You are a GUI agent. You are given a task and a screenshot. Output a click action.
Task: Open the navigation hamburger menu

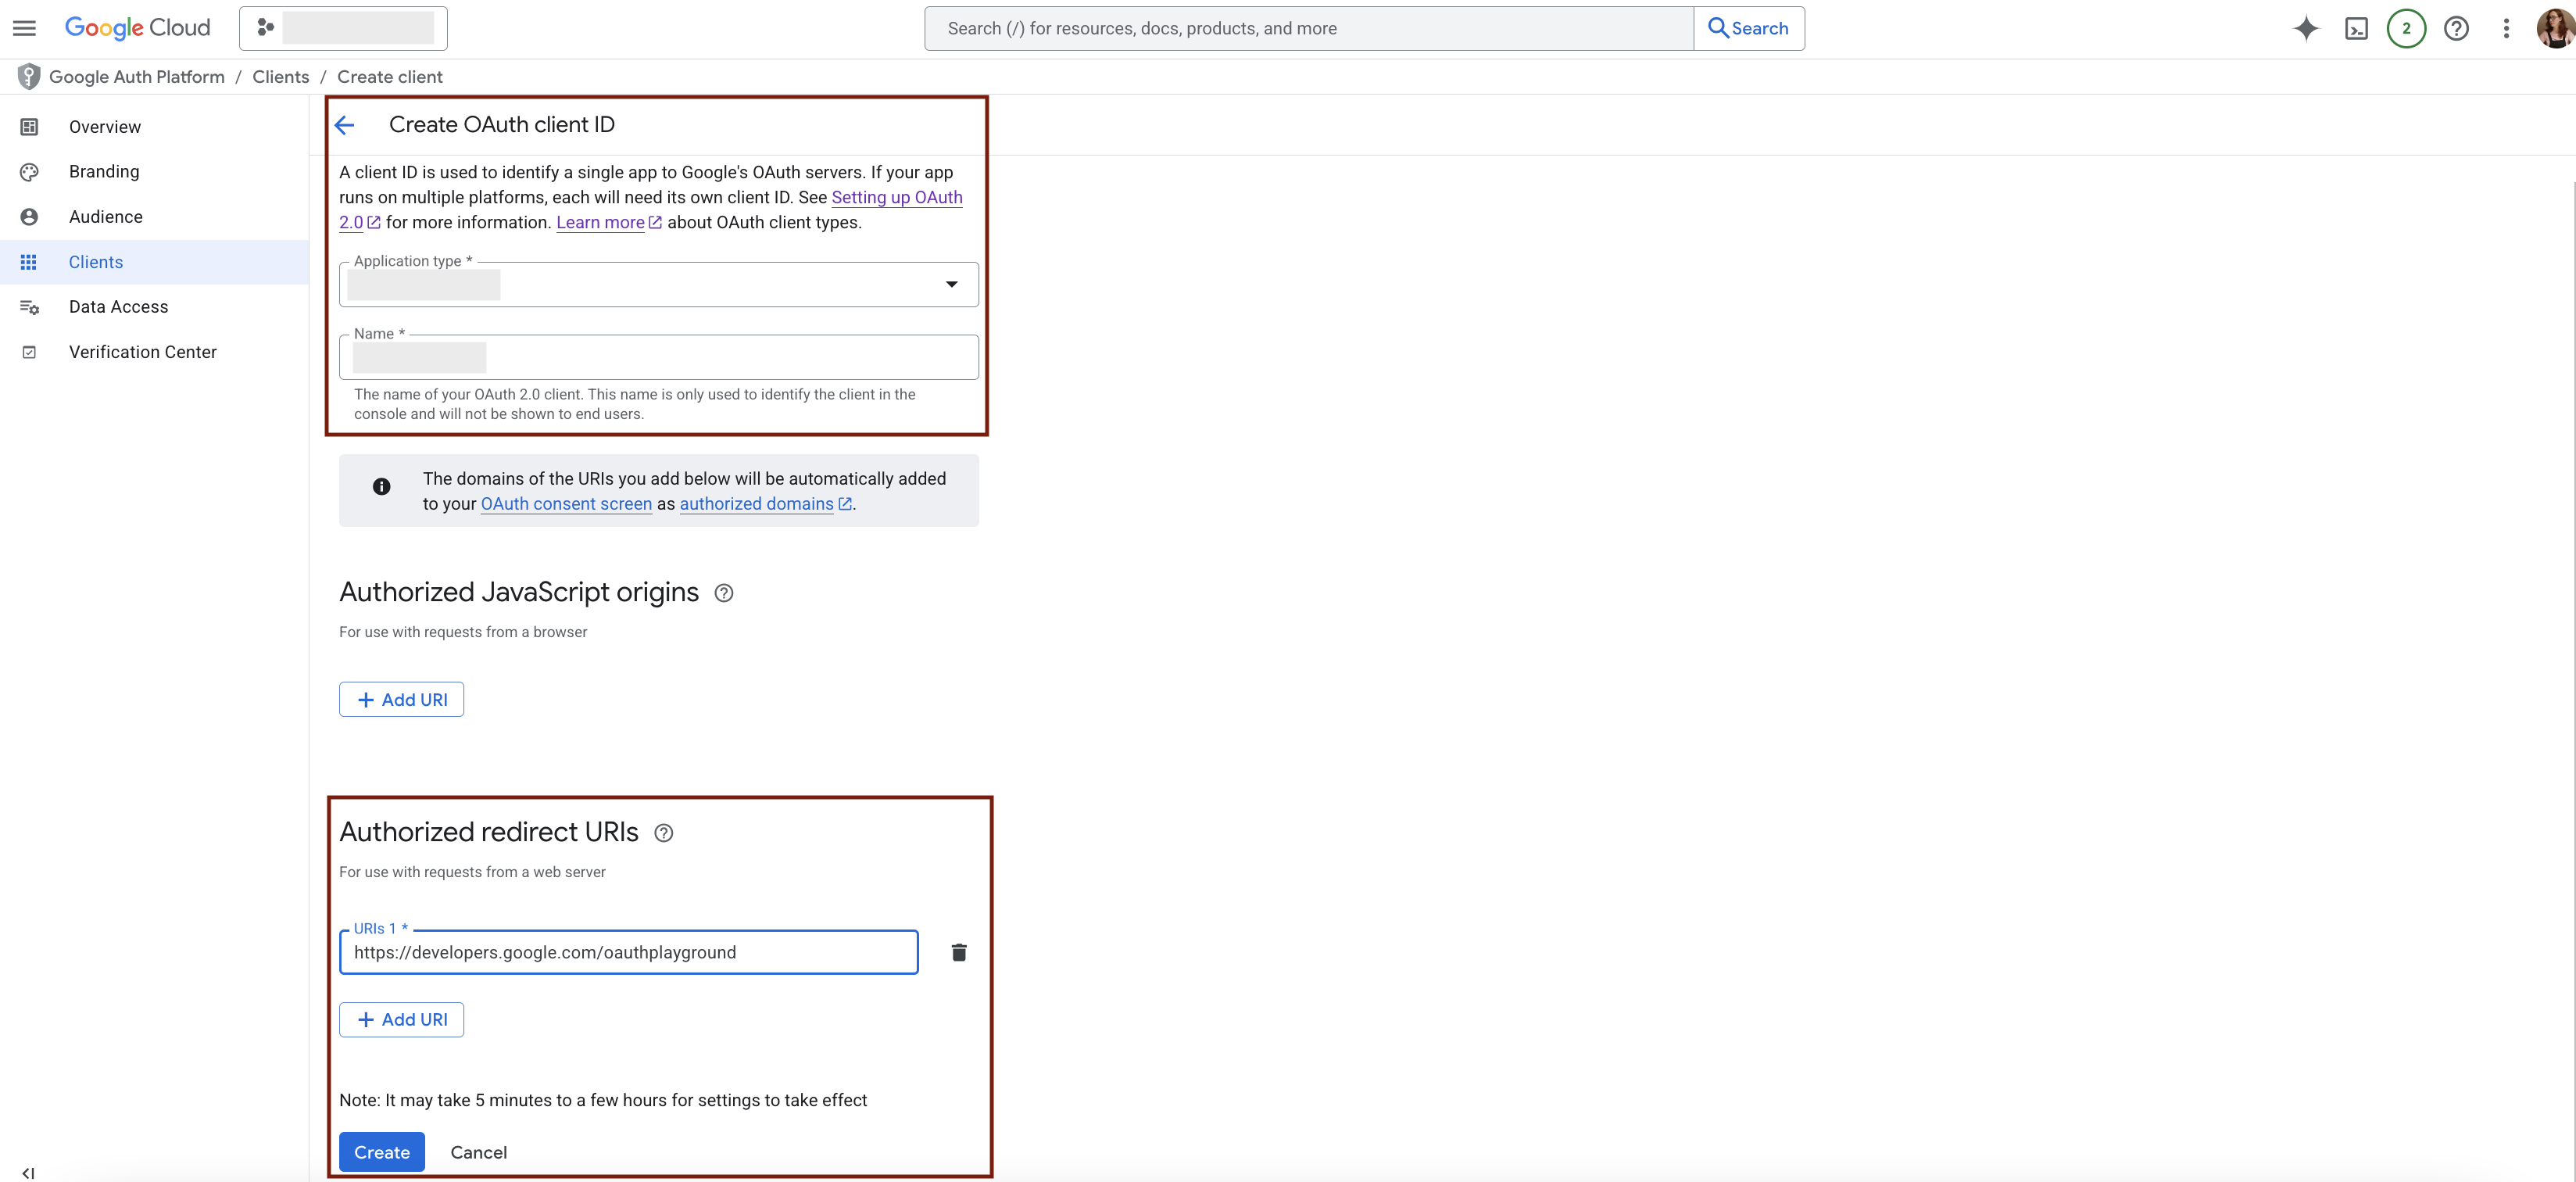pos(24,28)
